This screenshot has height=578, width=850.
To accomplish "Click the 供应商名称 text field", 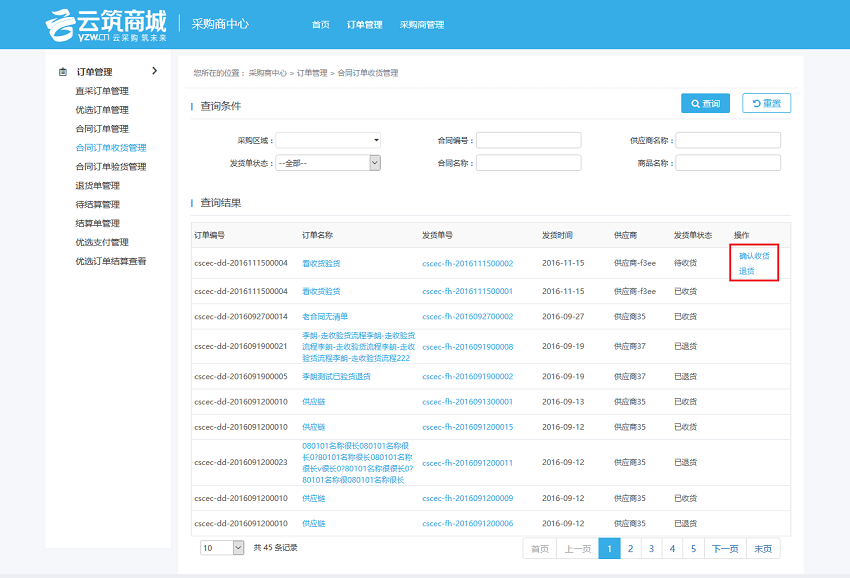I will pyautogui.click(x=727, y=141).
